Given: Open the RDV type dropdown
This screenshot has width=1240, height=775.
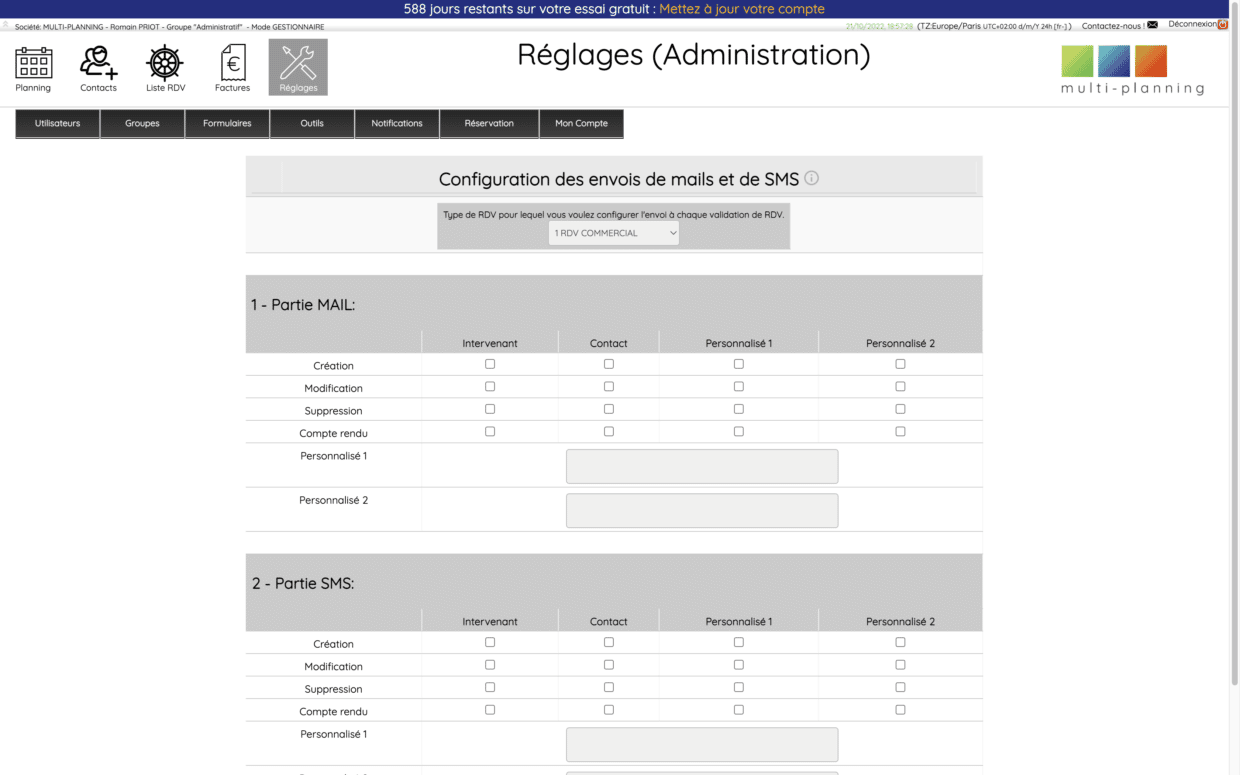Looking at the screenshot, I should 614,233.
